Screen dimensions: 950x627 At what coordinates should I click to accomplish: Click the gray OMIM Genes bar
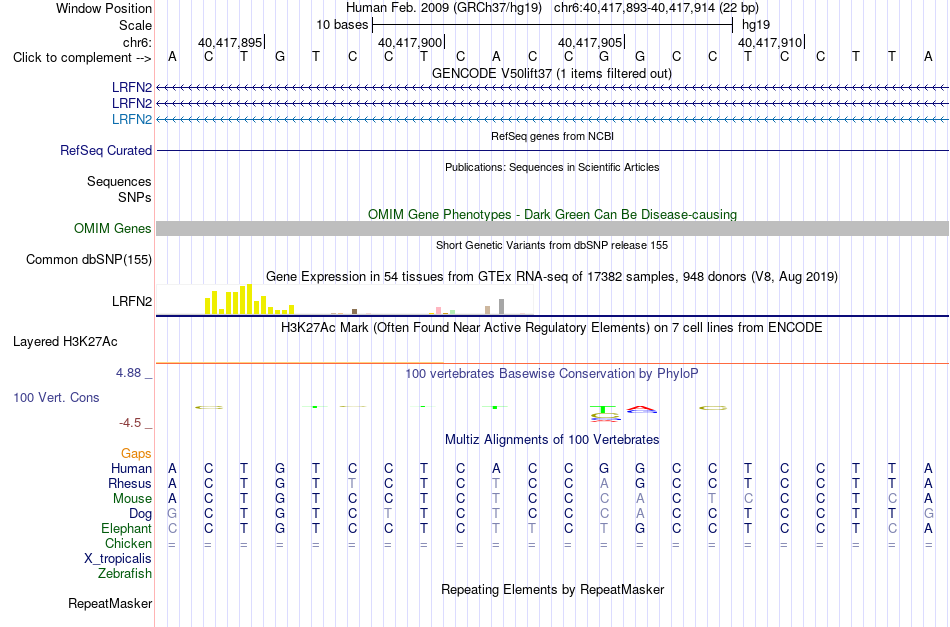click(x=552, y=228)
